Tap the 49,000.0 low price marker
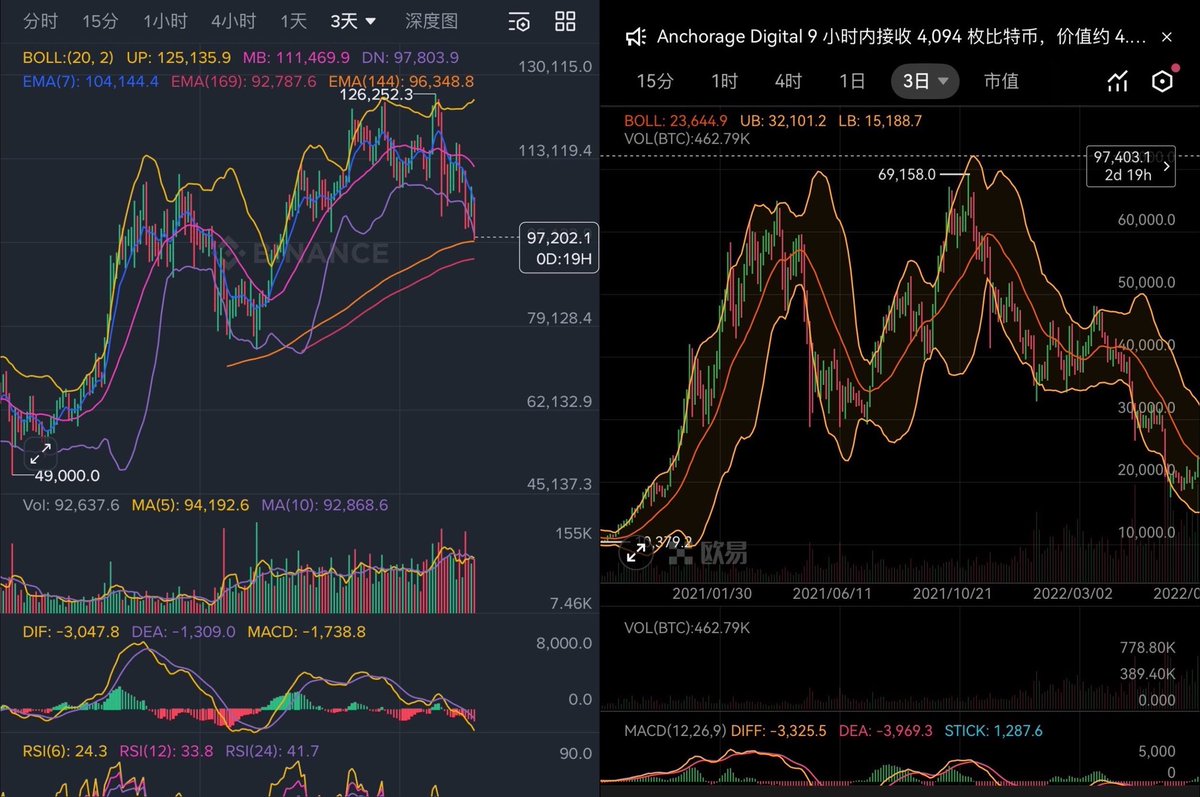1200x797 pixels. tap(67, 475)
